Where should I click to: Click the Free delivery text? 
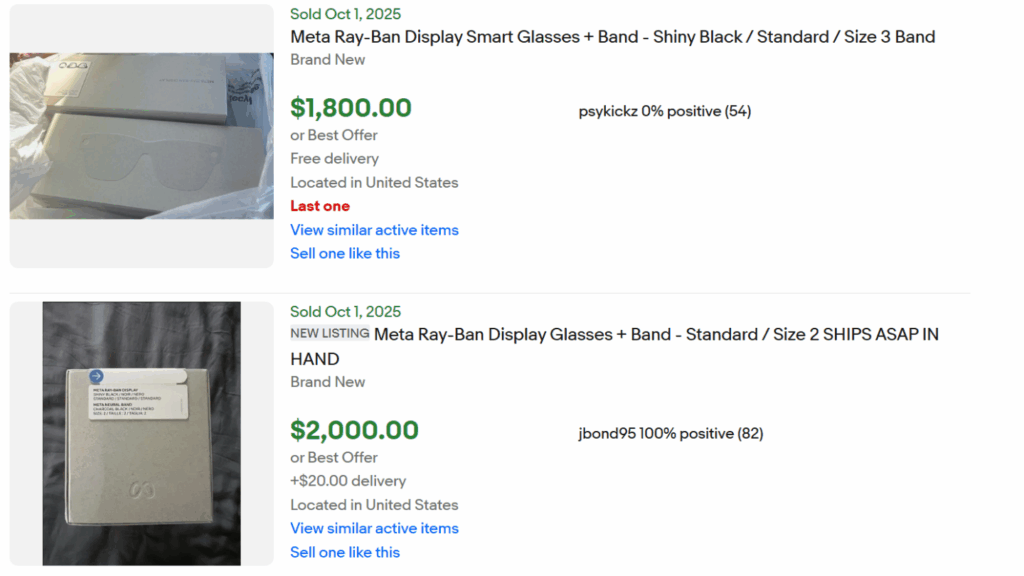(334, 158)
